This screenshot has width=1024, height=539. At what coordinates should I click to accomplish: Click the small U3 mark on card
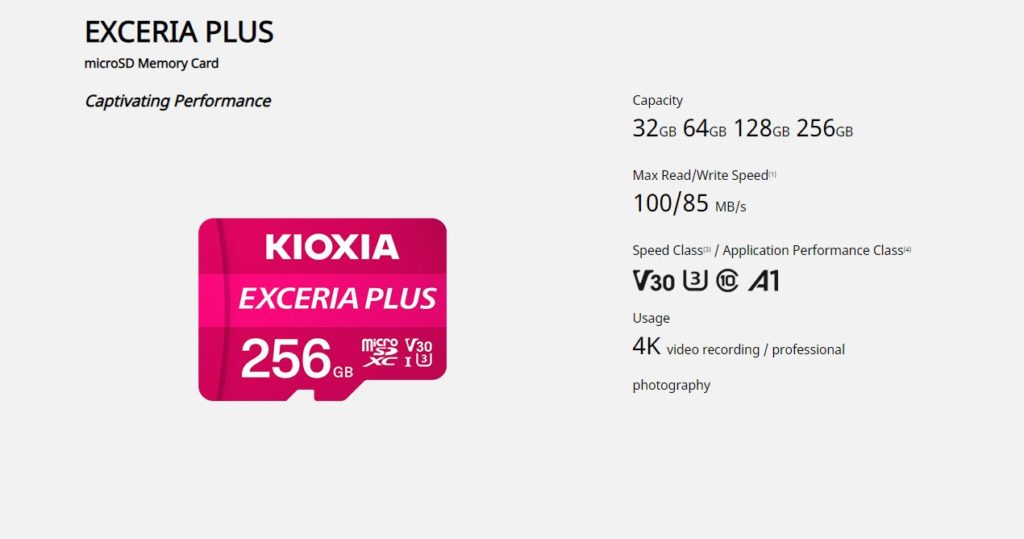point(424,360)
